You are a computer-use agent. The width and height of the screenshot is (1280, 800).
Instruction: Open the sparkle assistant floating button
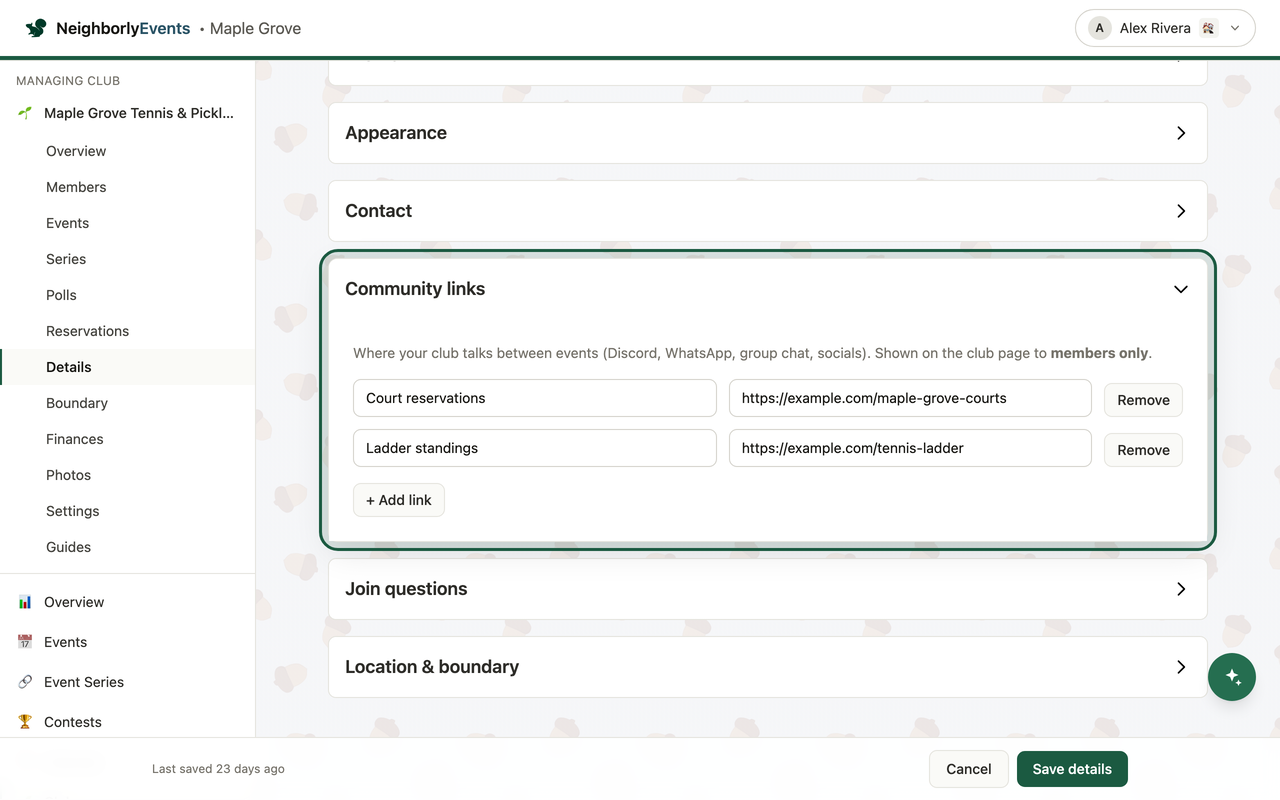pyautogui.click(x=1232, y=677)
